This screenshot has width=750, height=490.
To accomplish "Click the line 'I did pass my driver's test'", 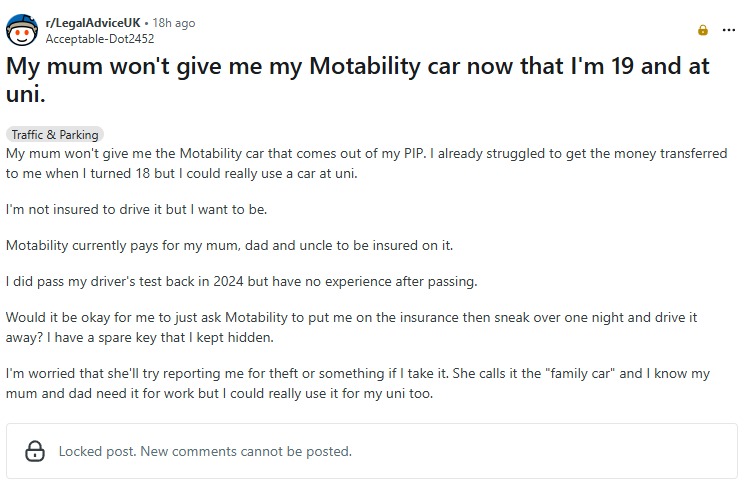I will pos(242,281).
